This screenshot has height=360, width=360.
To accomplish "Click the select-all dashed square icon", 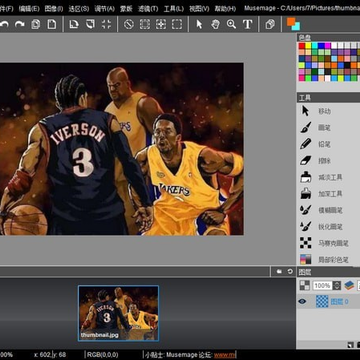I will pos(145,24).
